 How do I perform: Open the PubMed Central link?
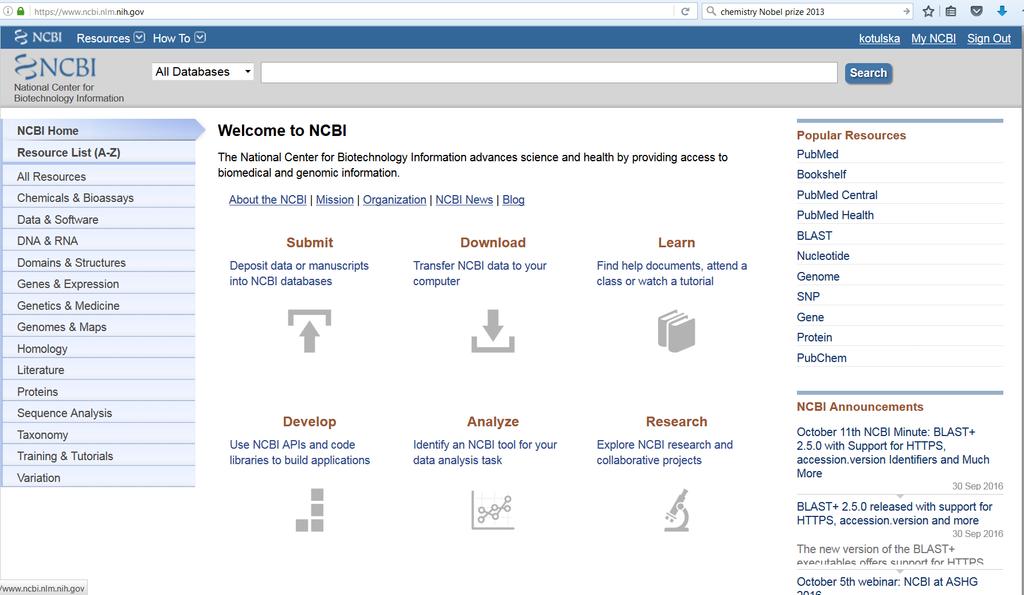(x=837, y=195)
